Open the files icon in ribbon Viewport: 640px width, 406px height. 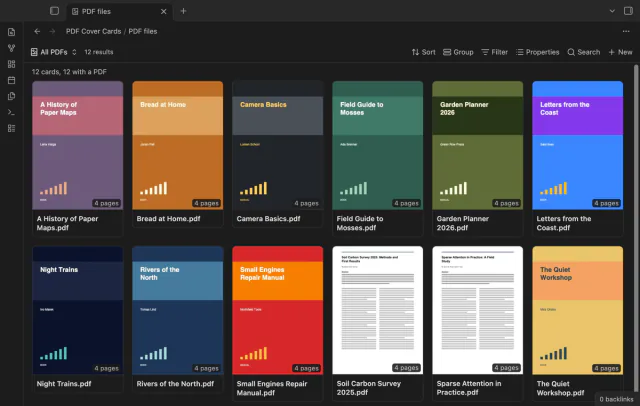click(11, 32)
